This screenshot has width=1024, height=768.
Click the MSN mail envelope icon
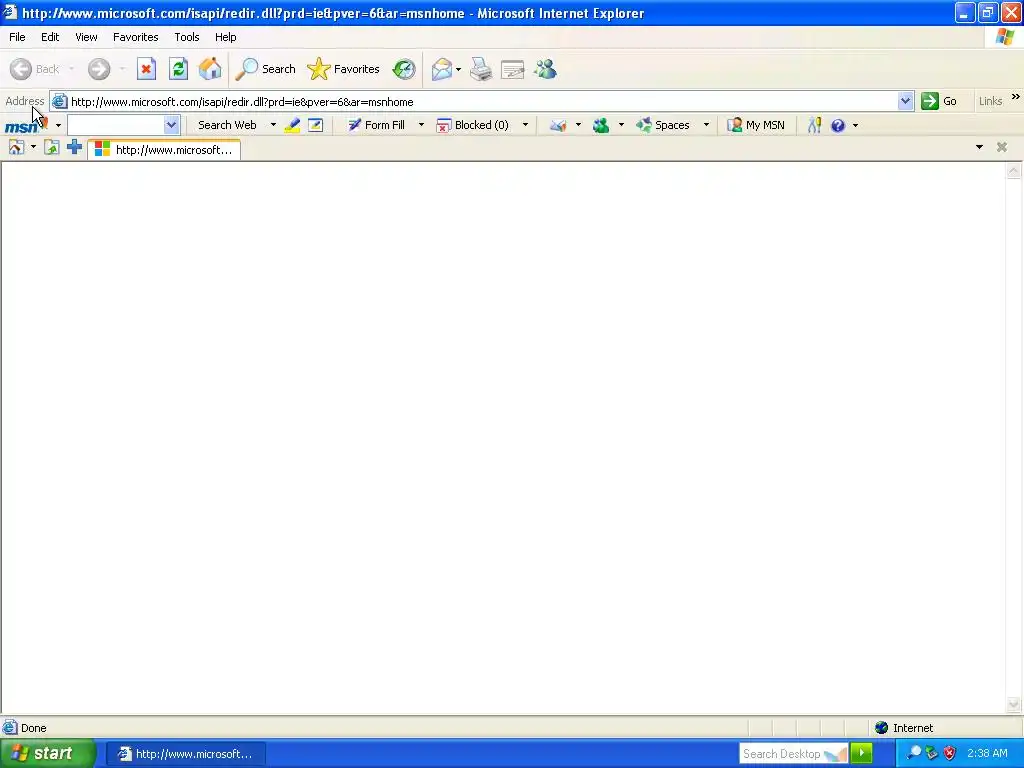coord(558,125)
